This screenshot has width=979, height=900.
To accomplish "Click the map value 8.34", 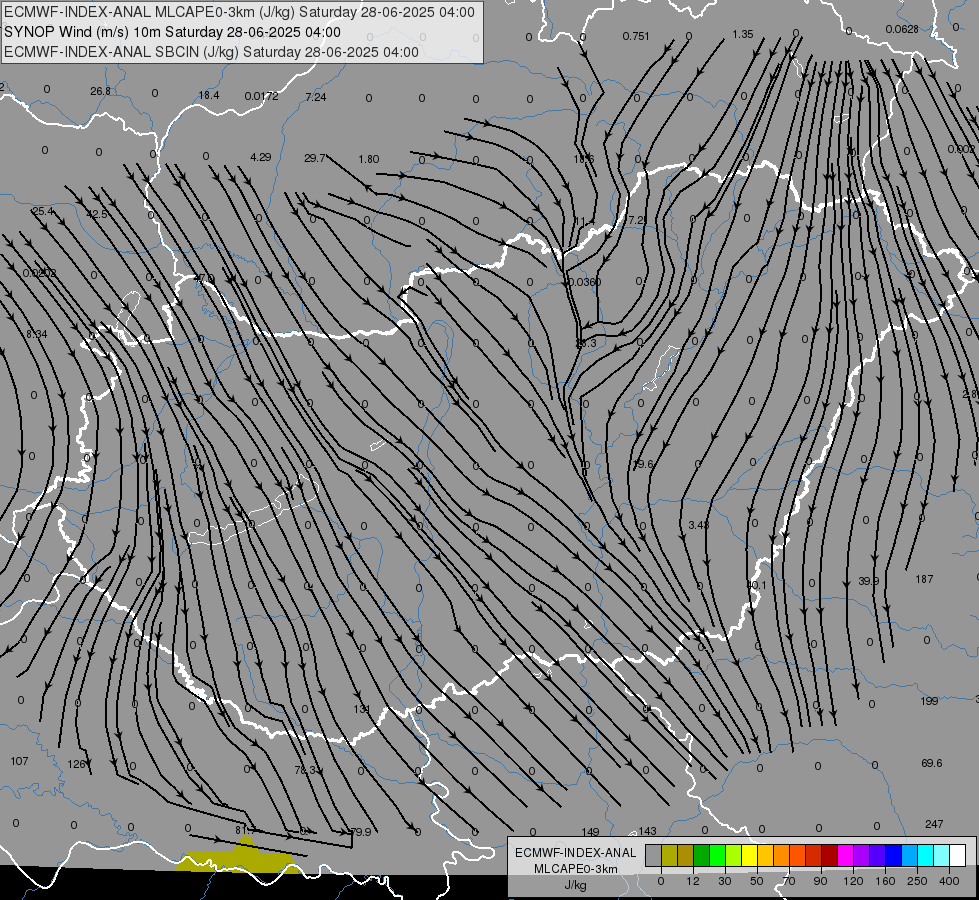I will [x=36, y=334].
